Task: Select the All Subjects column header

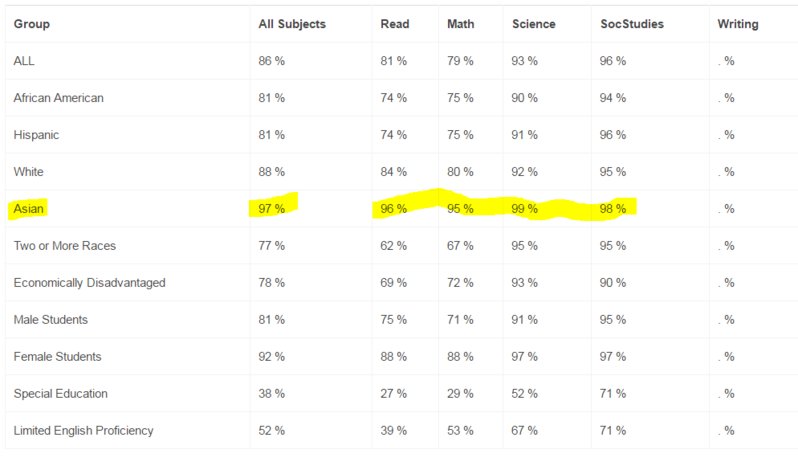Action: [292, 24]
